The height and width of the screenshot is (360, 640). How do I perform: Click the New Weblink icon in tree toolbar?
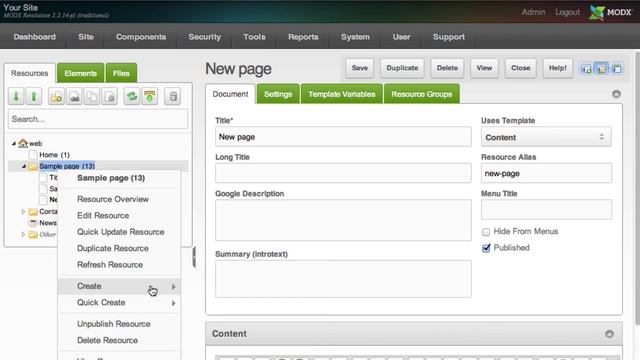74,97
